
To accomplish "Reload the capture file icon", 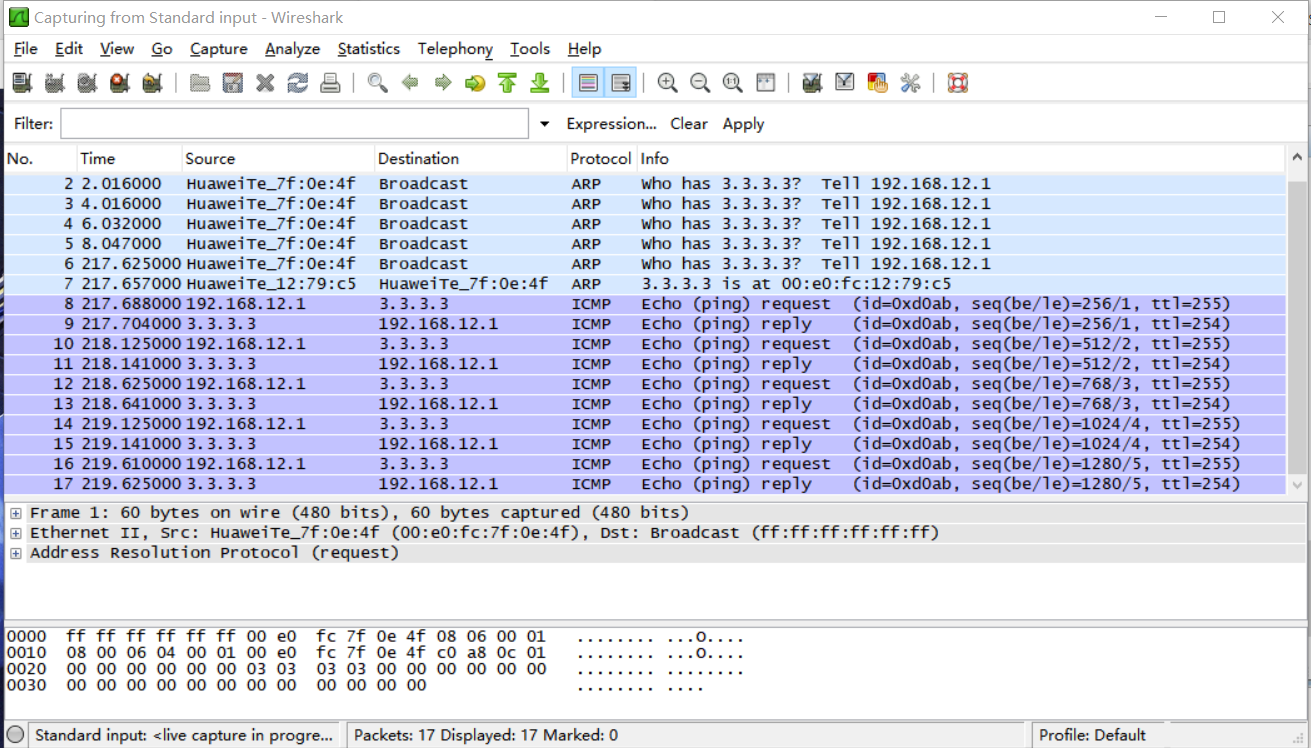I will coord(298,83).
